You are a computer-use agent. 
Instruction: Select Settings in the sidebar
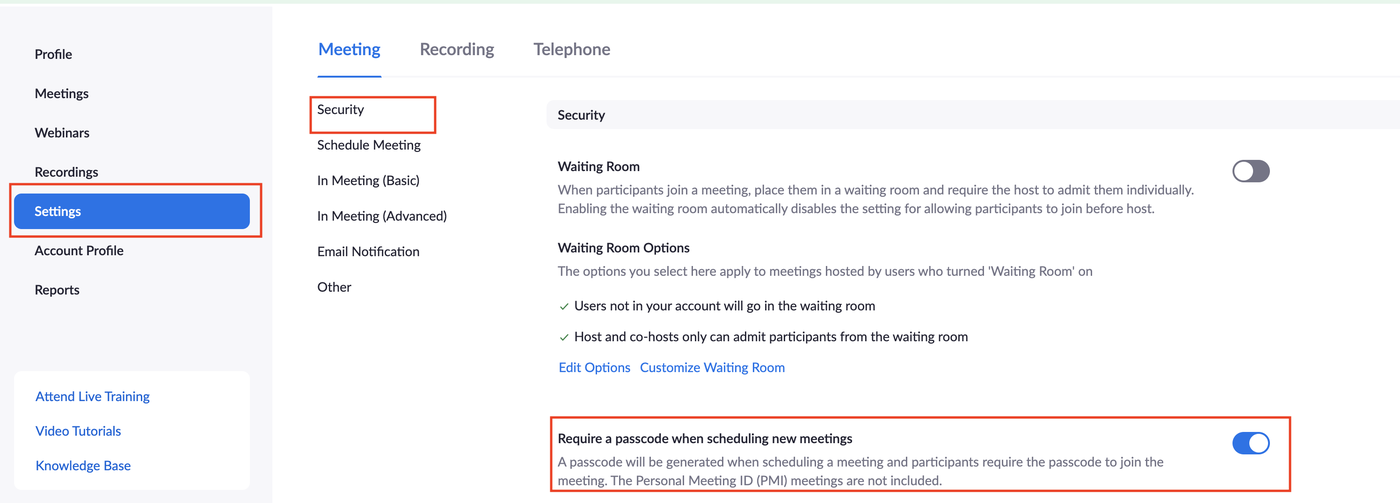131,211
